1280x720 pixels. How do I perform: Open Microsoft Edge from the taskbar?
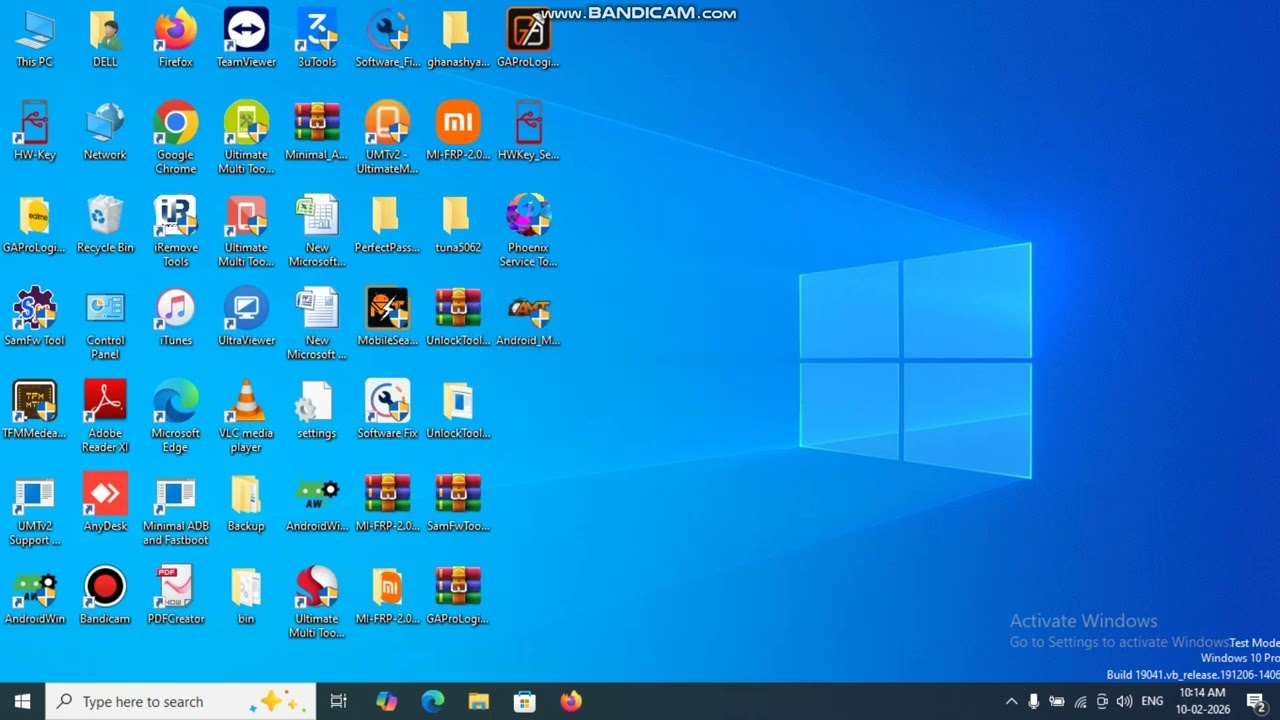[432, 701]
